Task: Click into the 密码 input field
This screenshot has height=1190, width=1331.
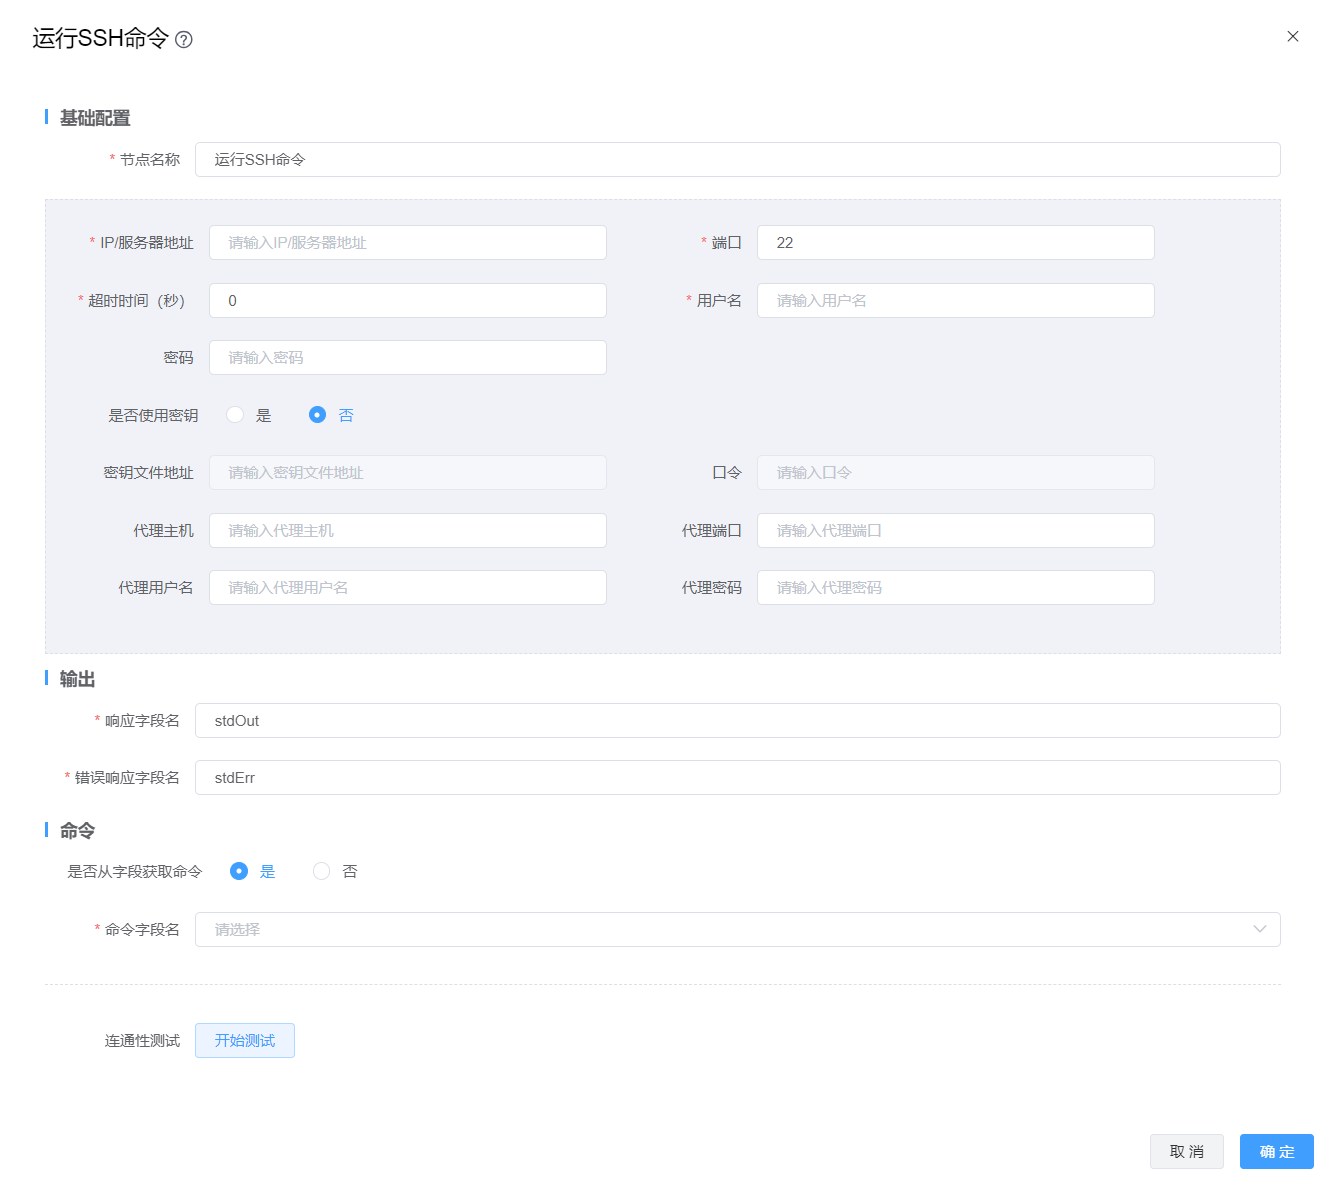Action: [x=407, y=358]
